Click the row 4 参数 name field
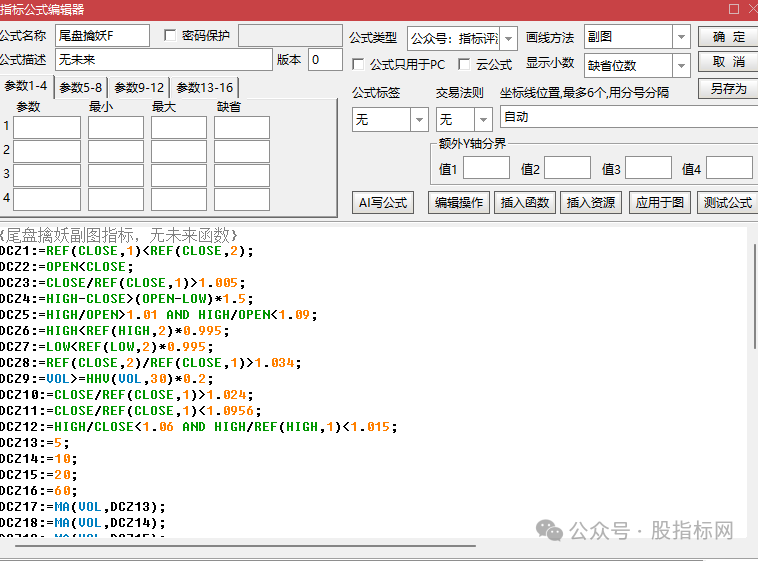 click(47, 200)
